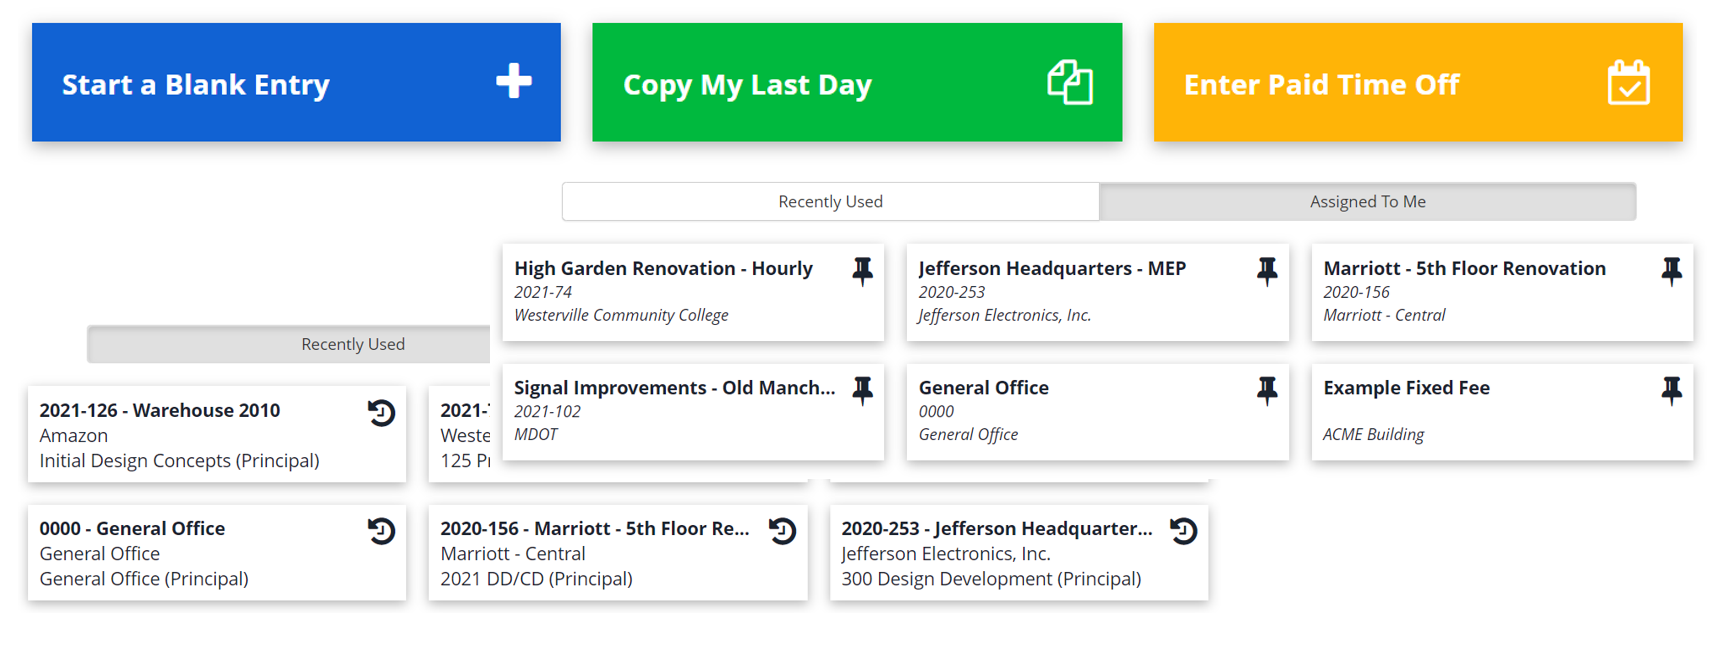Select the Recently Used tab
The height and width of the screenshot is (645, 1723).
tap(830, 201)
